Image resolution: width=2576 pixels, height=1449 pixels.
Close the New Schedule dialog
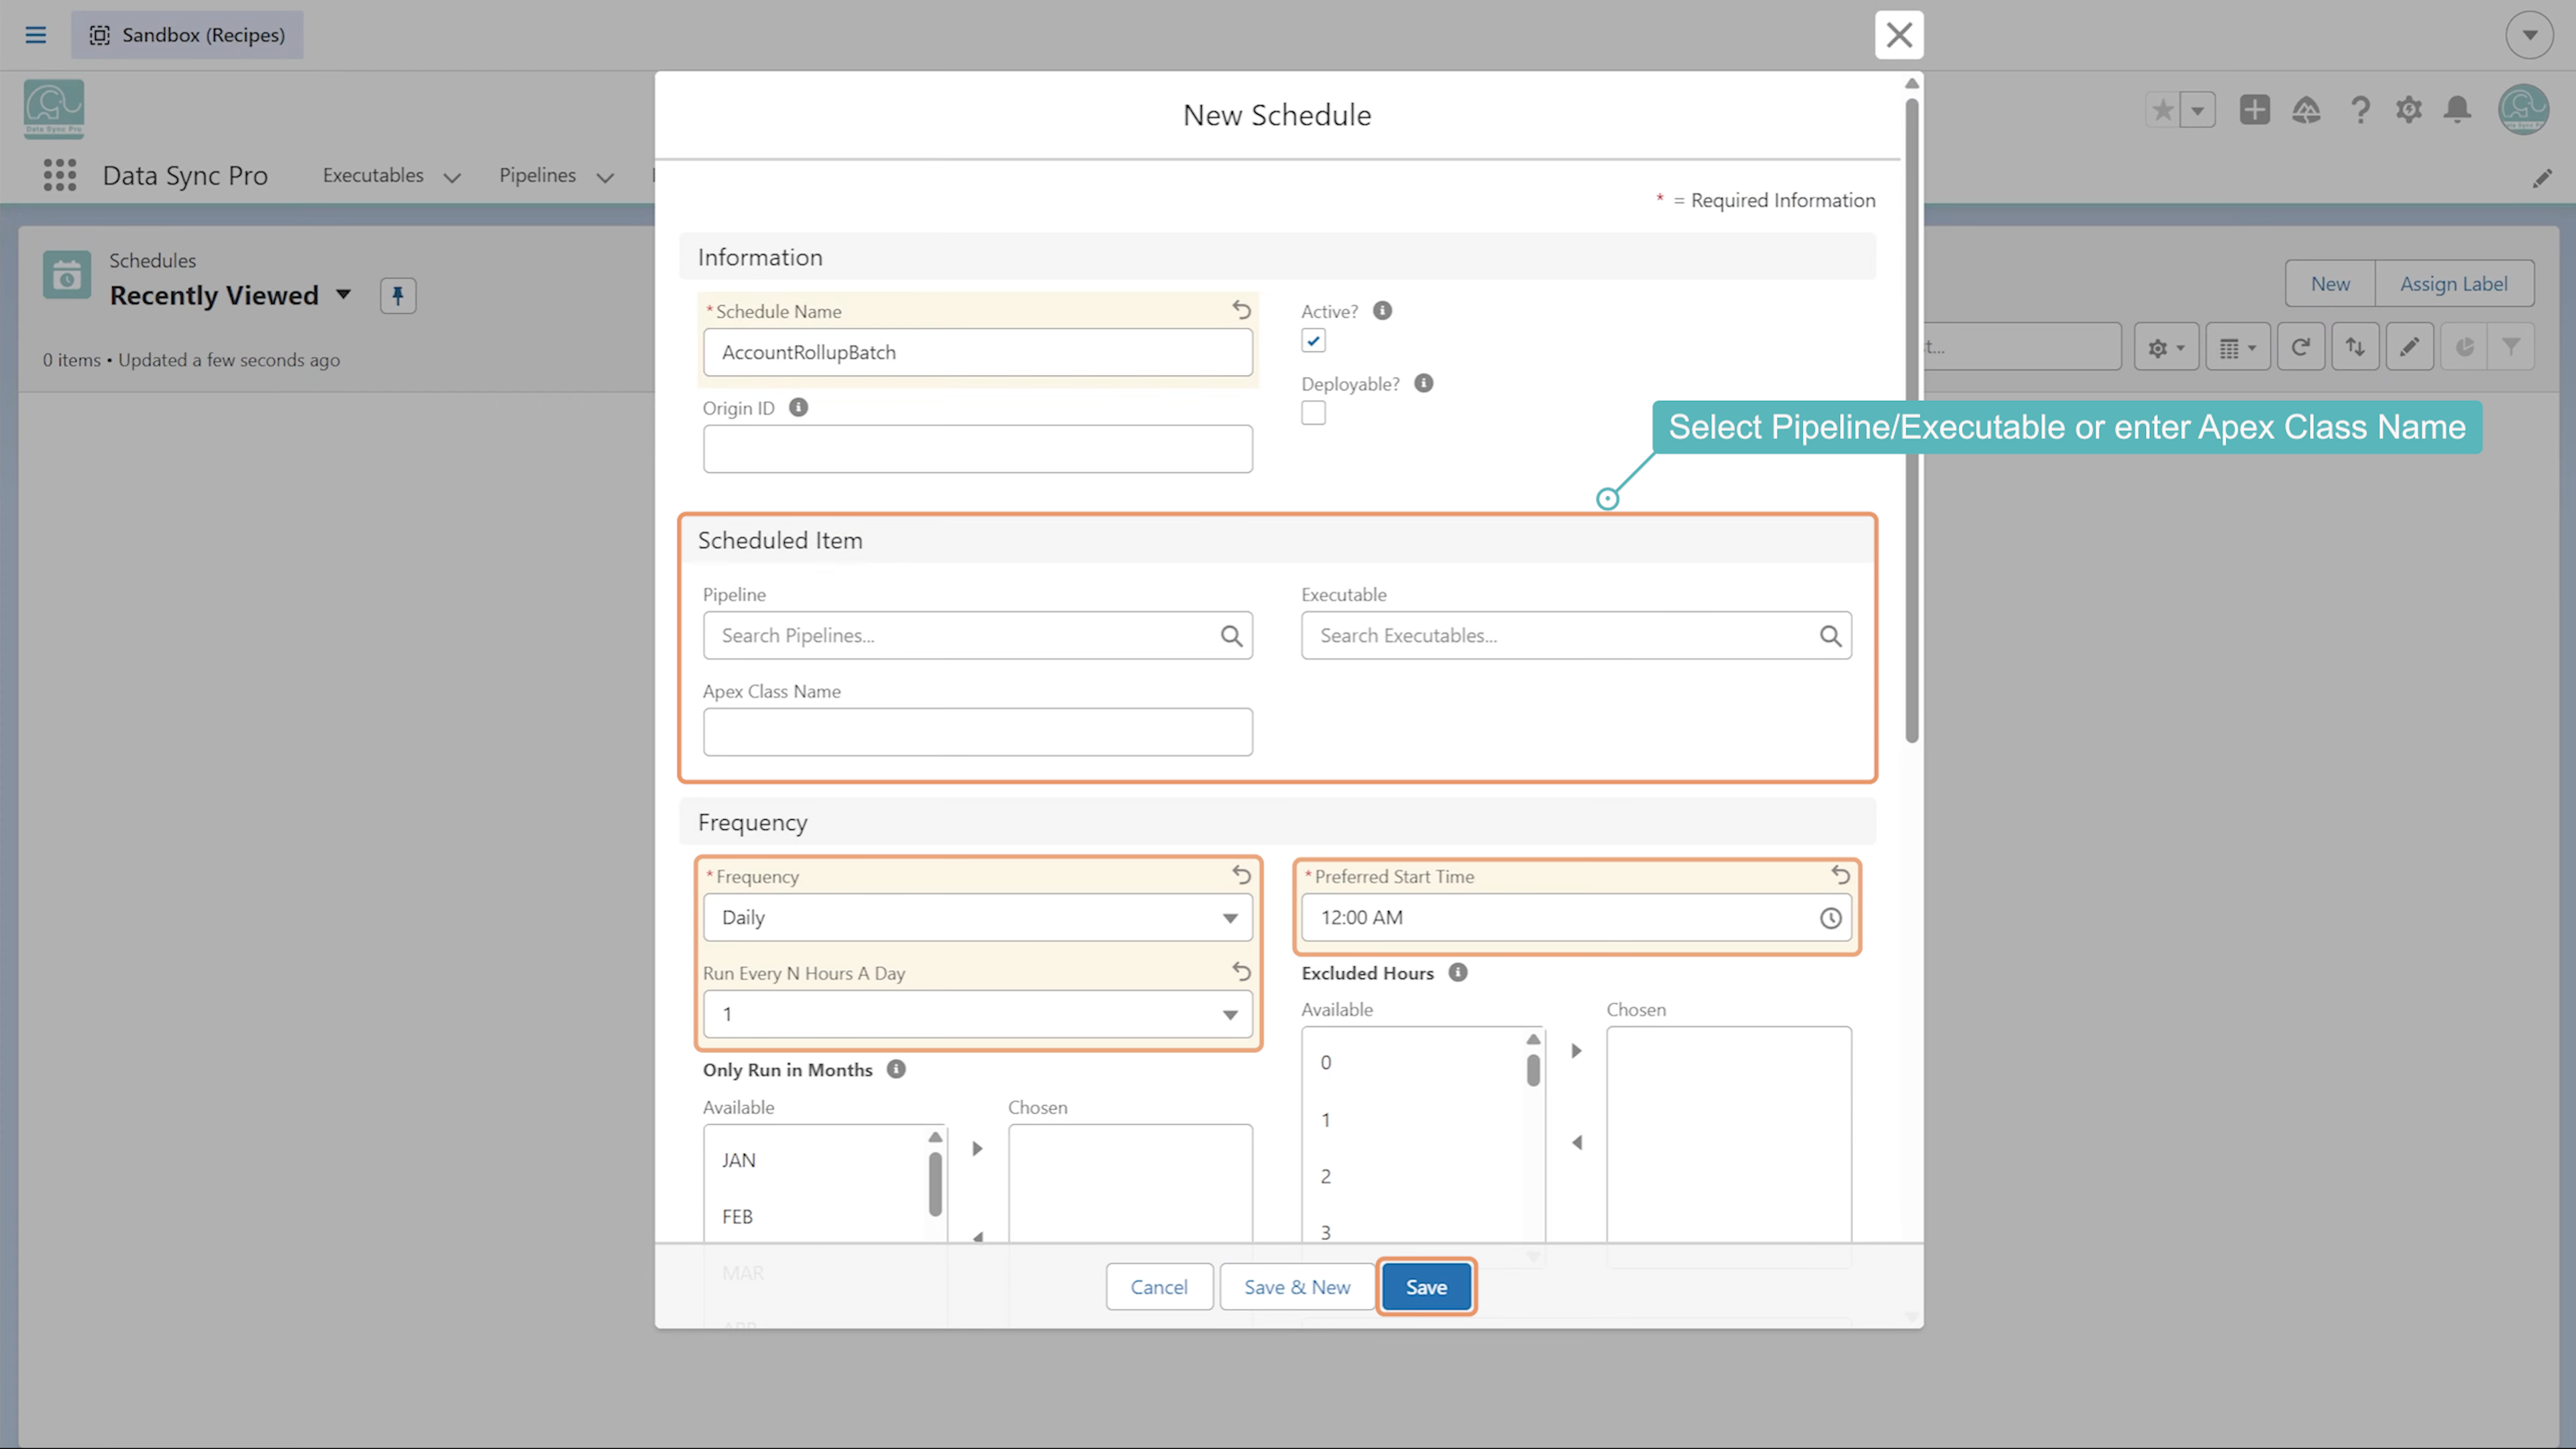click(x=1899, y=35)
